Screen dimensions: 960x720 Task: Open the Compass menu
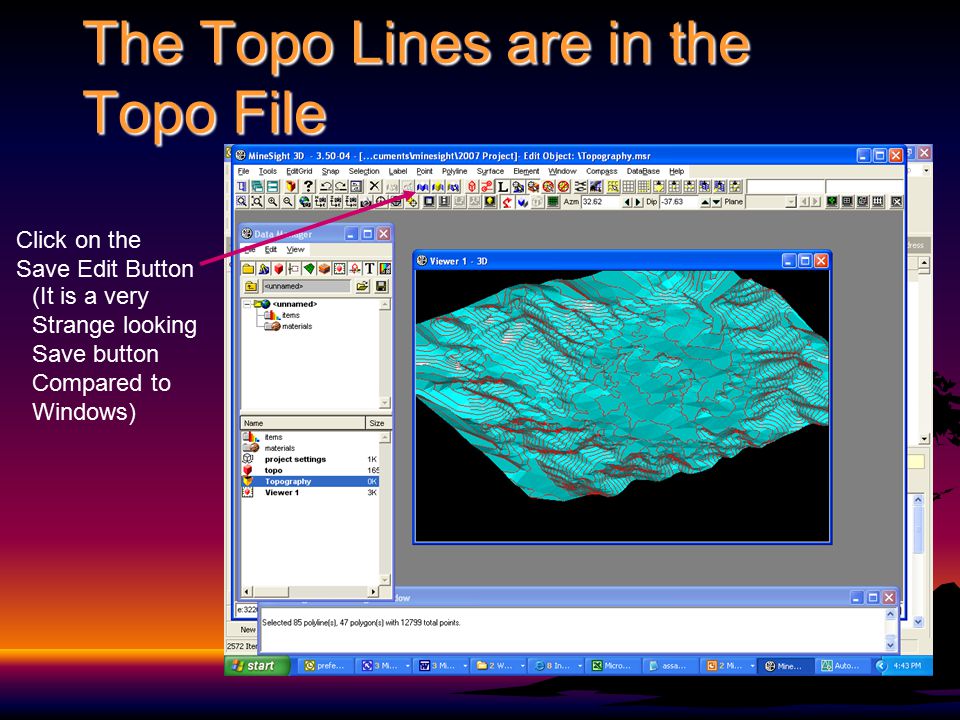tap(601, 171)
